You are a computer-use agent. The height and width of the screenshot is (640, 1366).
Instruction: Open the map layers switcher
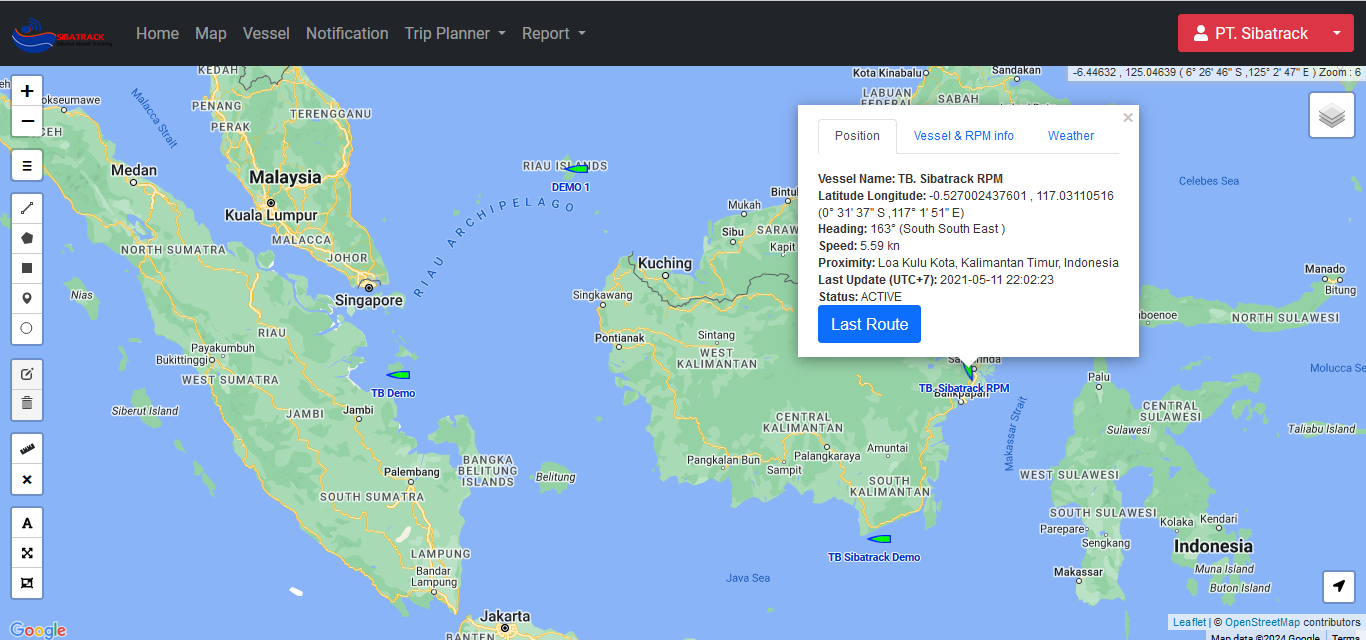tap(1331, 116)
